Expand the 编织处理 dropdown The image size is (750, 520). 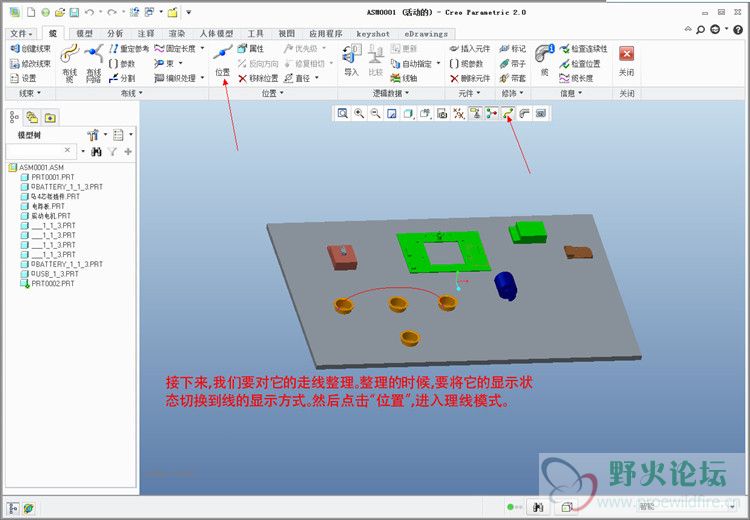202,78
